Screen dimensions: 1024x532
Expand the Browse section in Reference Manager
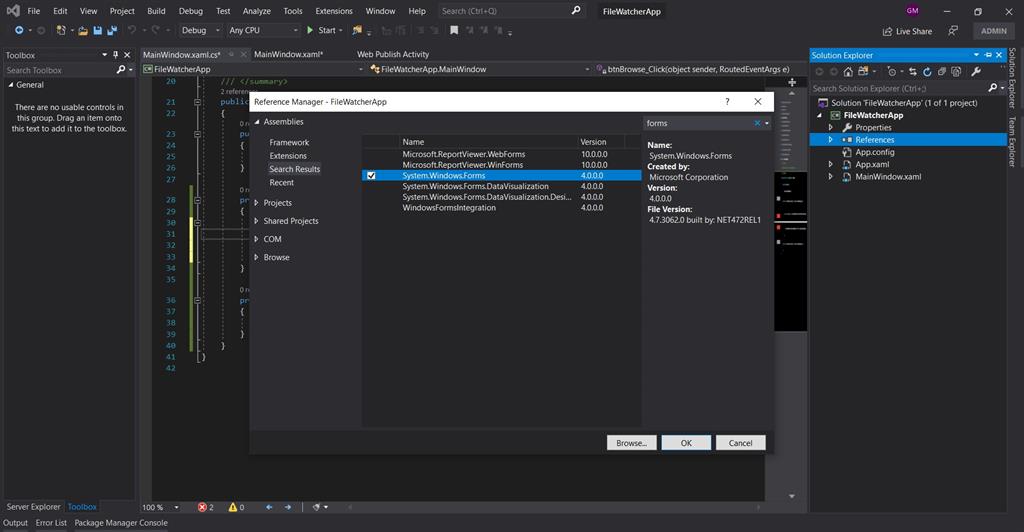[256, 258]
